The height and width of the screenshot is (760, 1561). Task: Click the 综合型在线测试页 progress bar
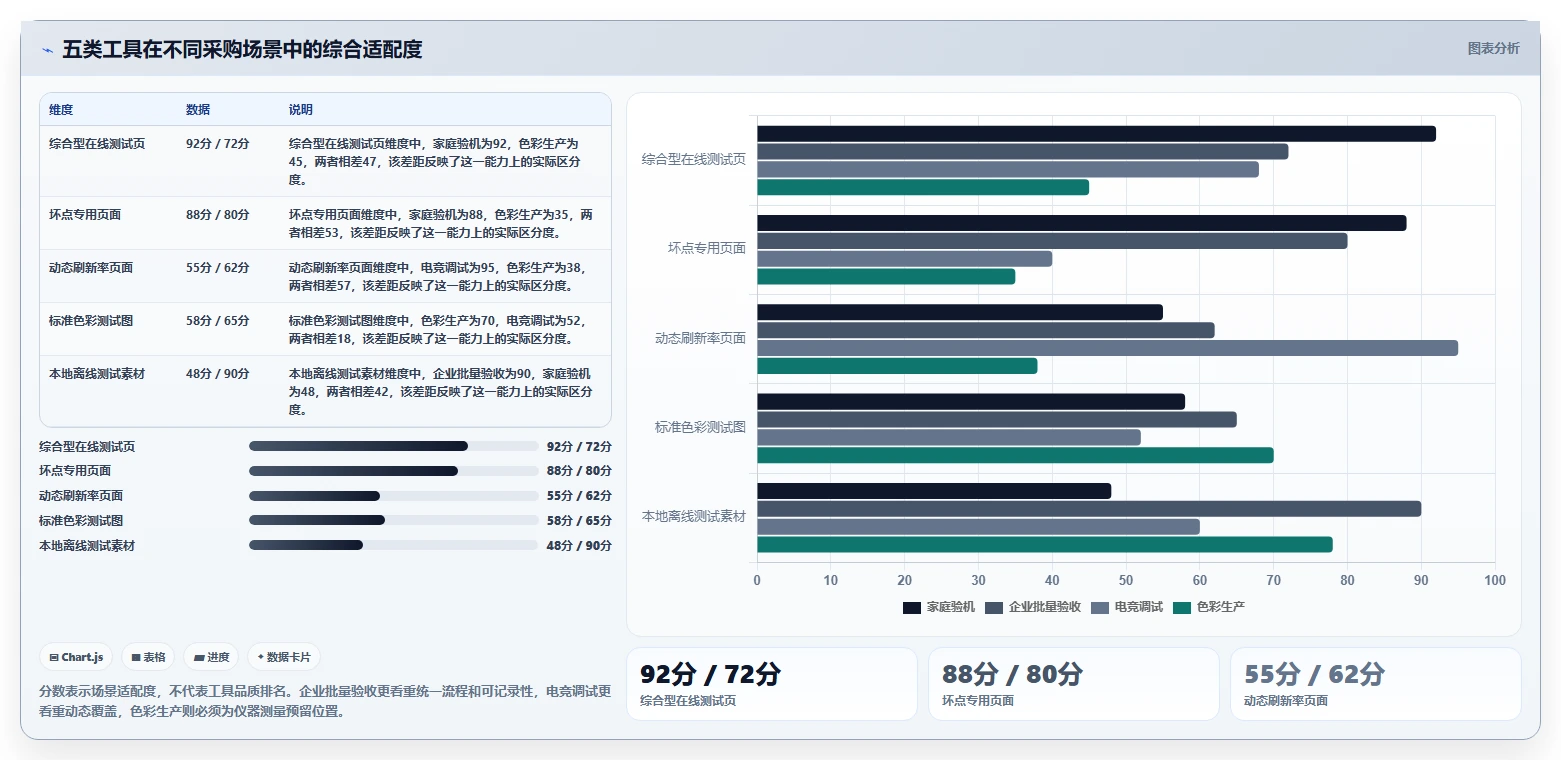pyautogui.click(x=394, y=446)
